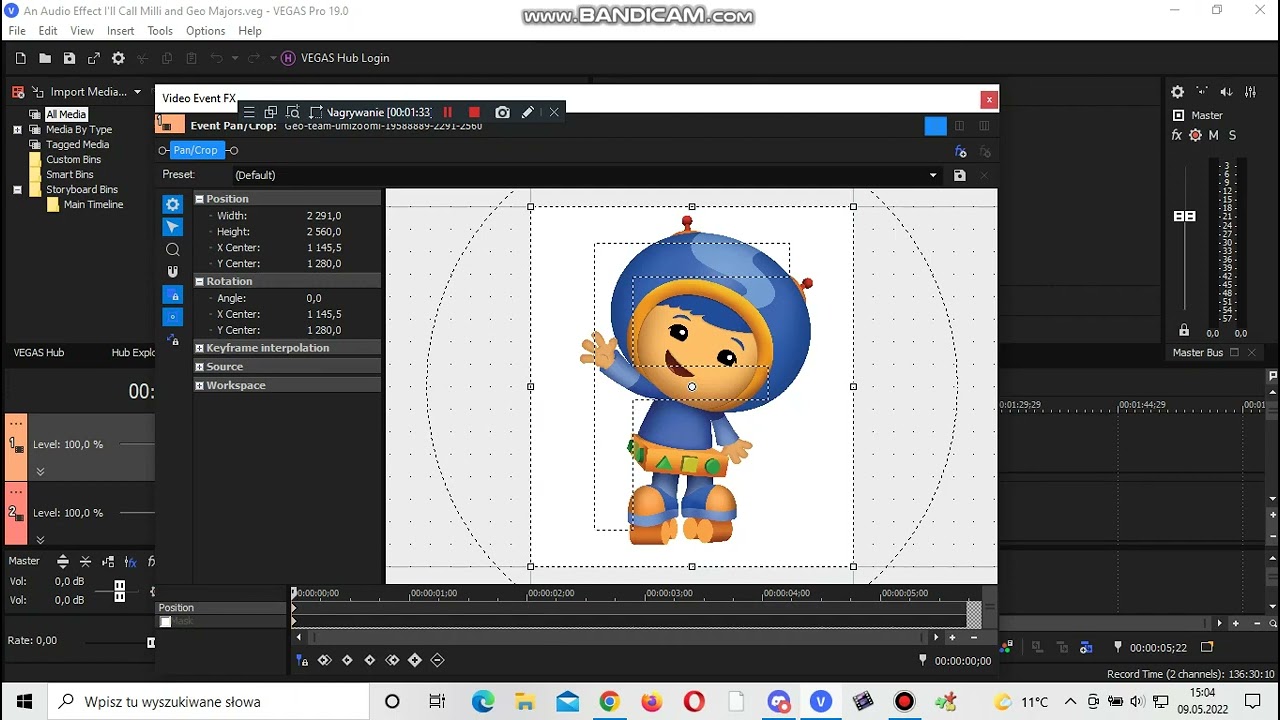Open the Bandicam bar hamburger menu
1280x720 pixels.
tap(249, 112)
